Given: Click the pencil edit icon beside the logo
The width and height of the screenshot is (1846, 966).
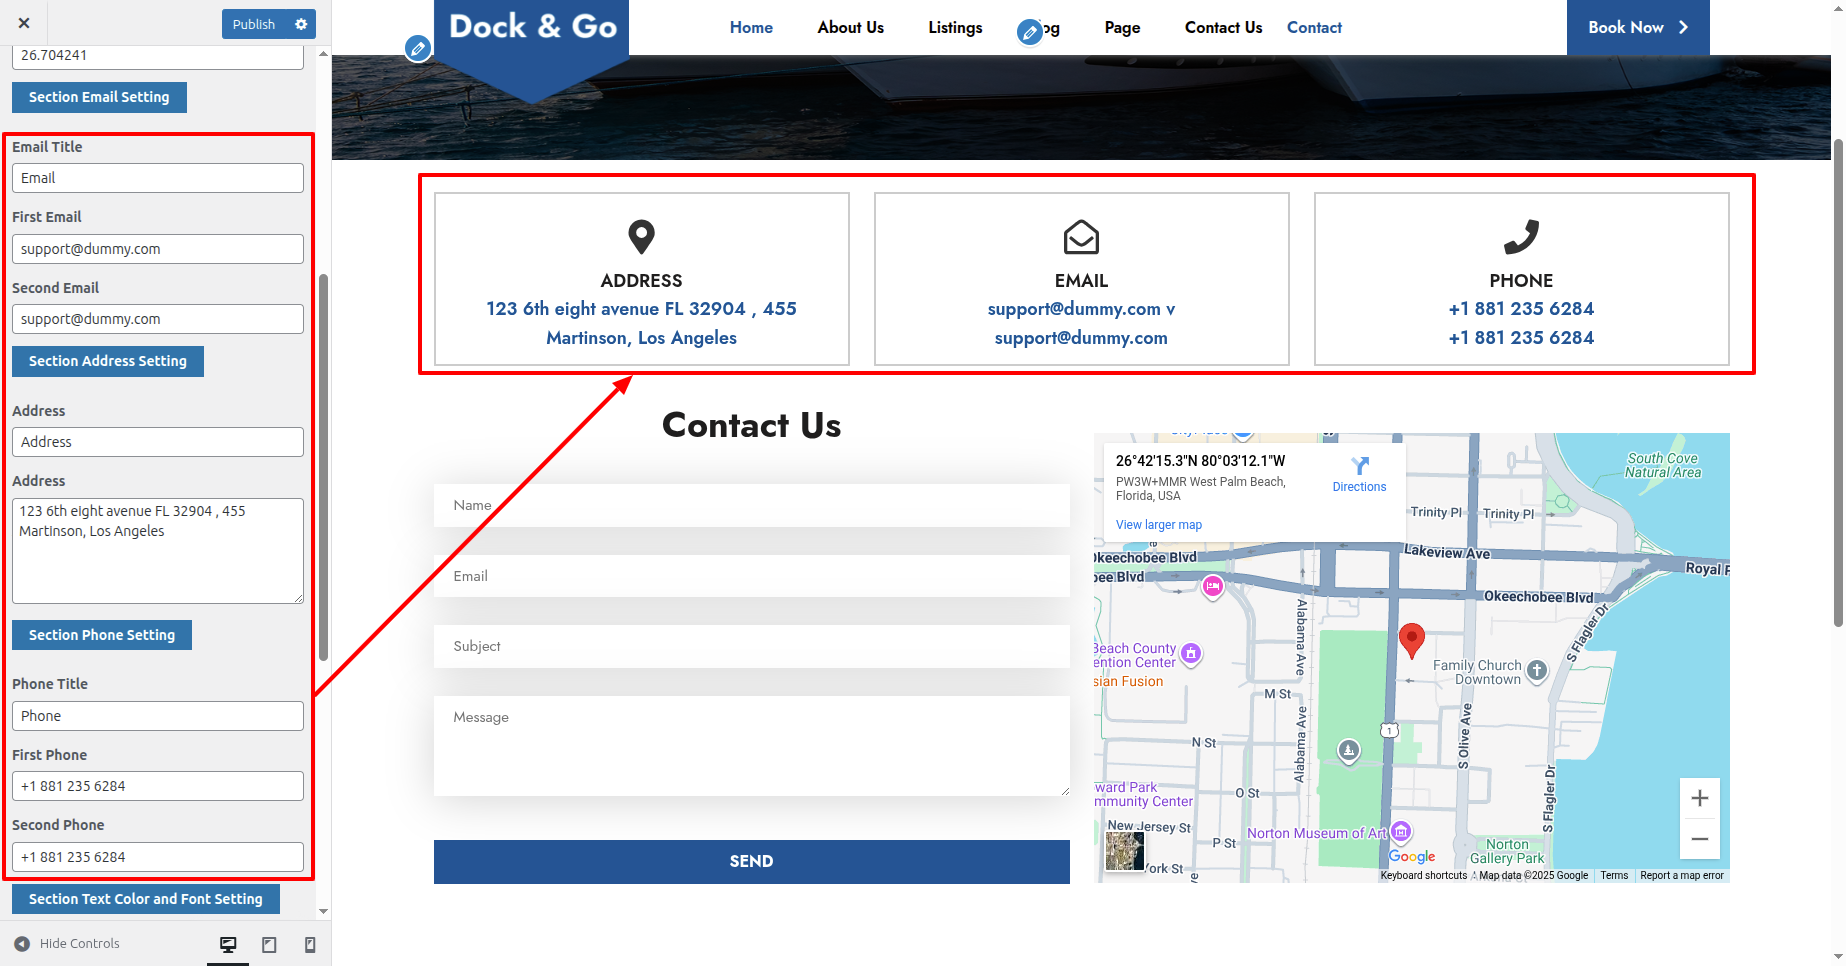Looking at the screenshot, I should pos(418,48).
